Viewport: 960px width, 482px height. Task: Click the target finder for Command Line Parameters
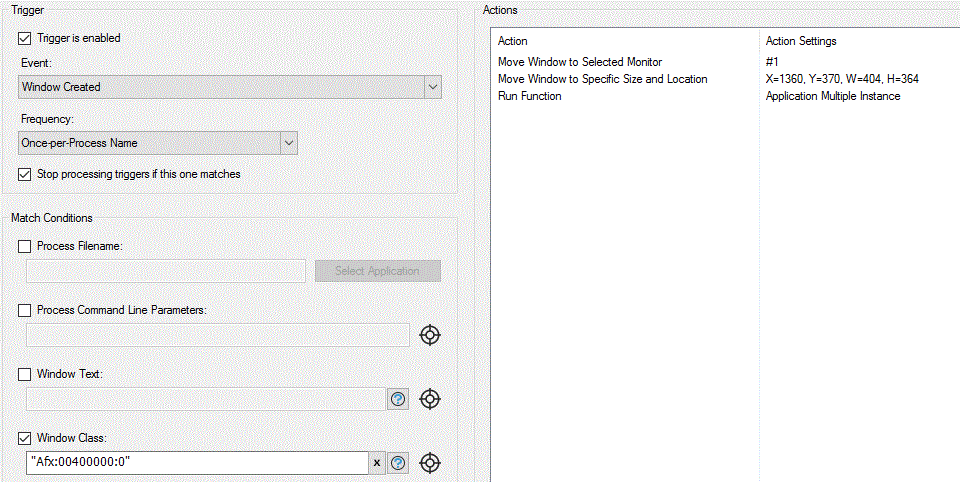pos(430,335)
